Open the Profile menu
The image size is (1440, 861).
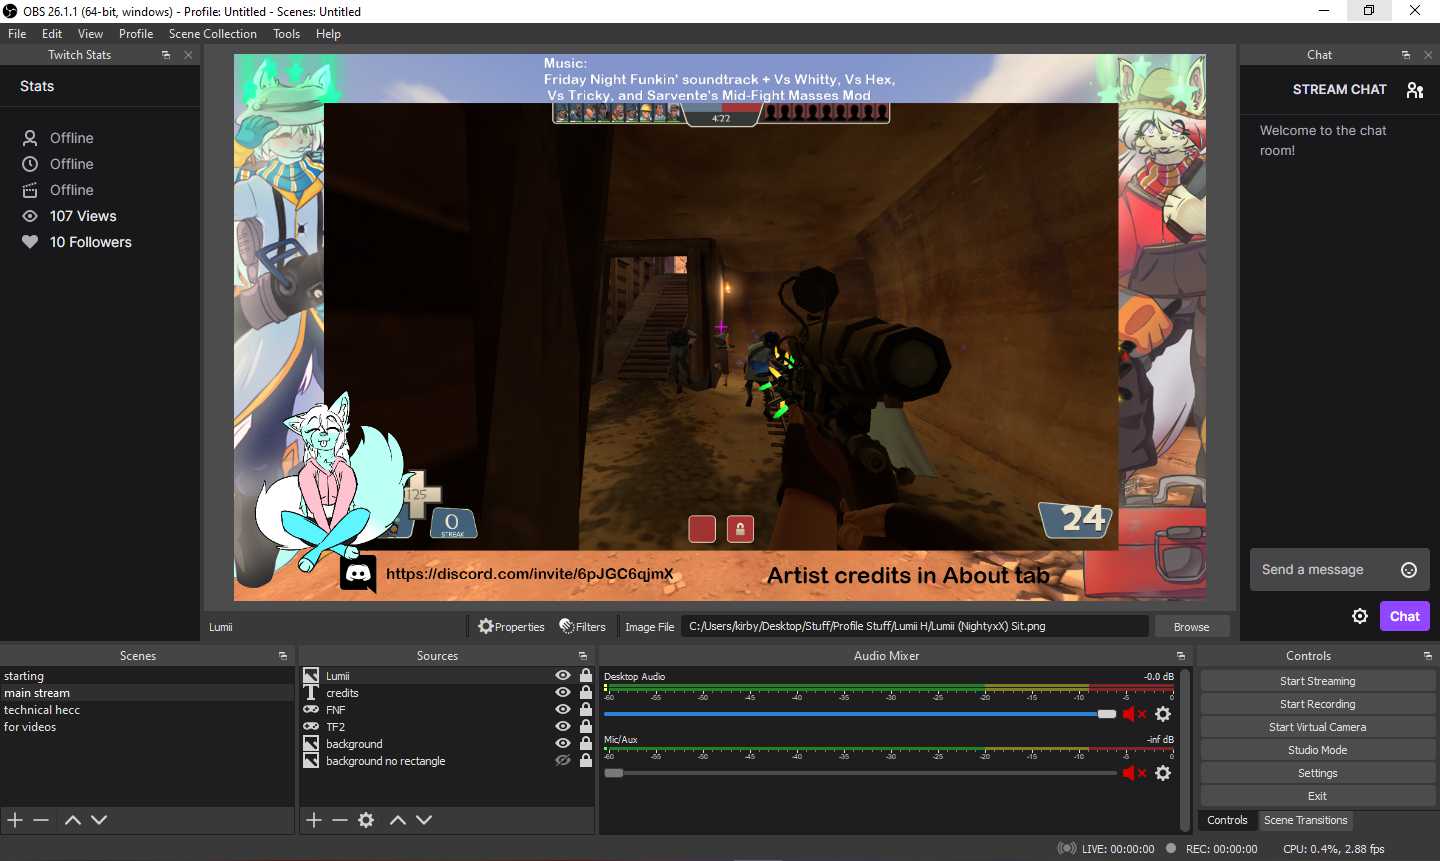click(136, 34)
